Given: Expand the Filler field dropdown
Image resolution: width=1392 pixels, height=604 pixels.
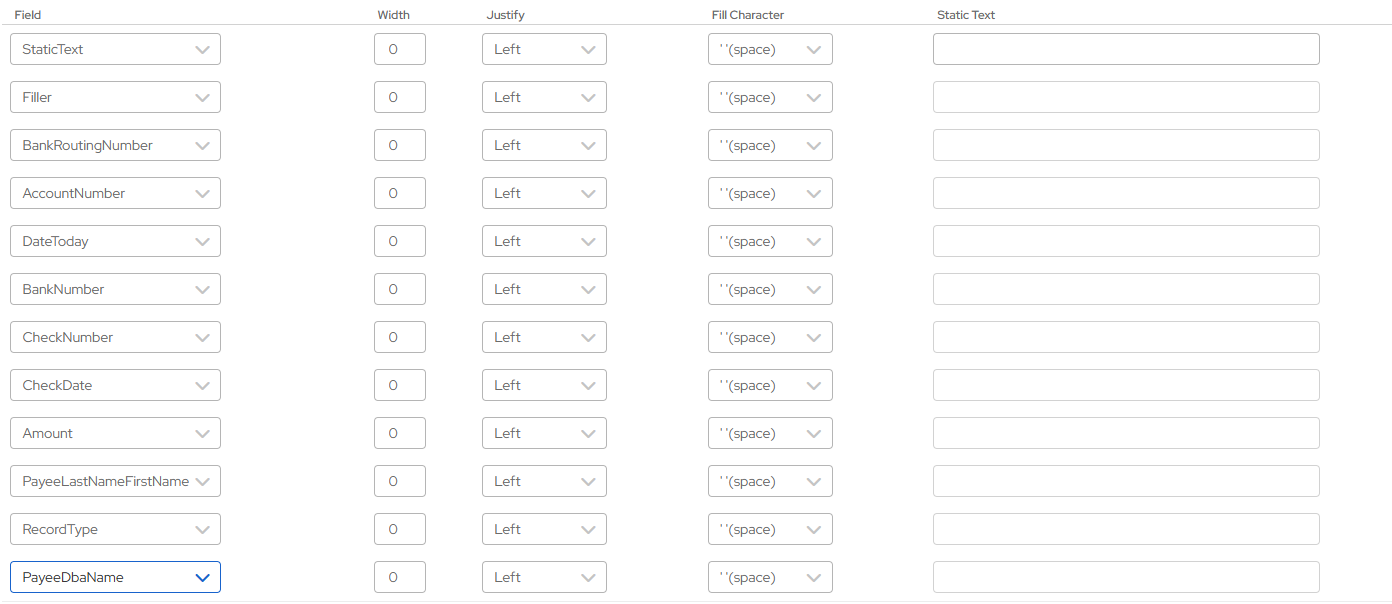Looking at the screenshot, I should 115,97.
